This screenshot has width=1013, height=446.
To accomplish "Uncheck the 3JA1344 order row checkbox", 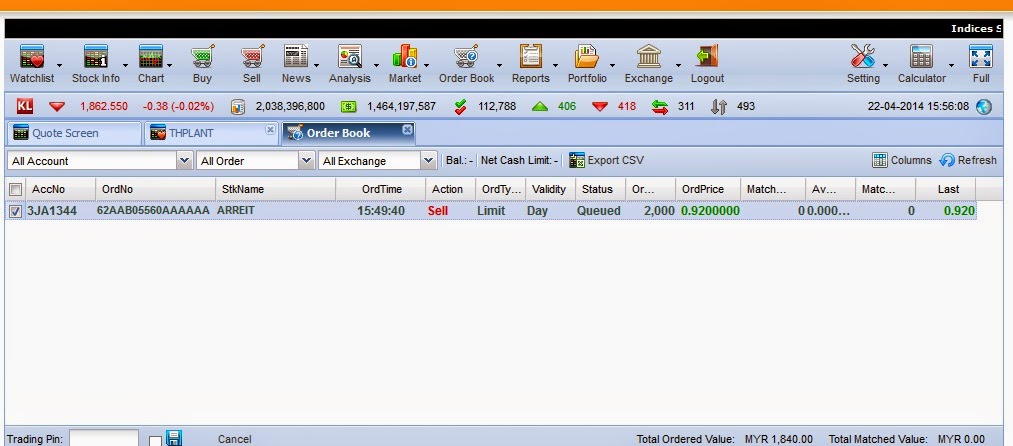I will click(16, 211).
